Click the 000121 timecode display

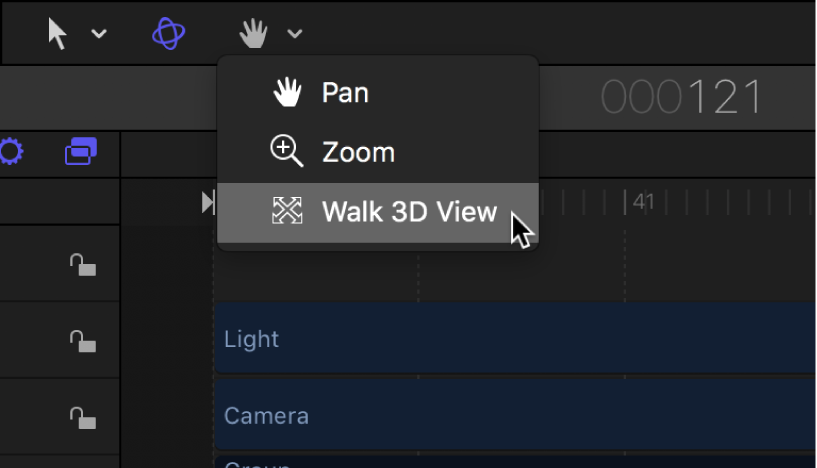point(681,98)
